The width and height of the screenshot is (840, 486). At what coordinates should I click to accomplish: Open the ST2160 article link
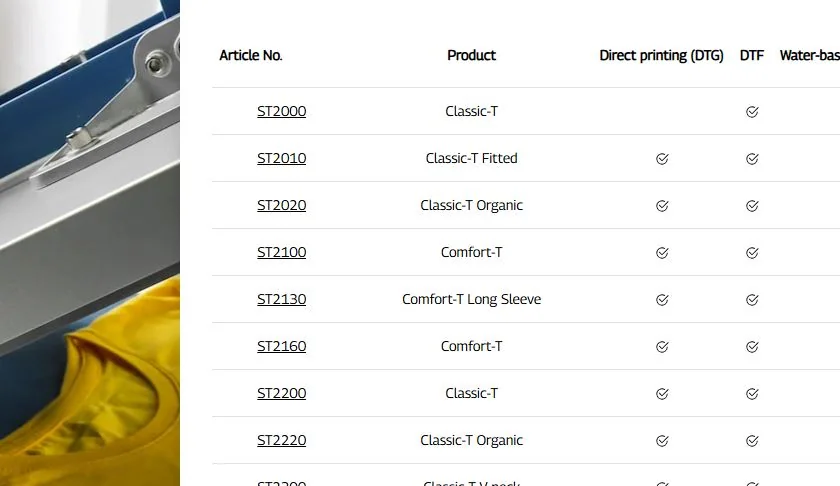point(281,346)
